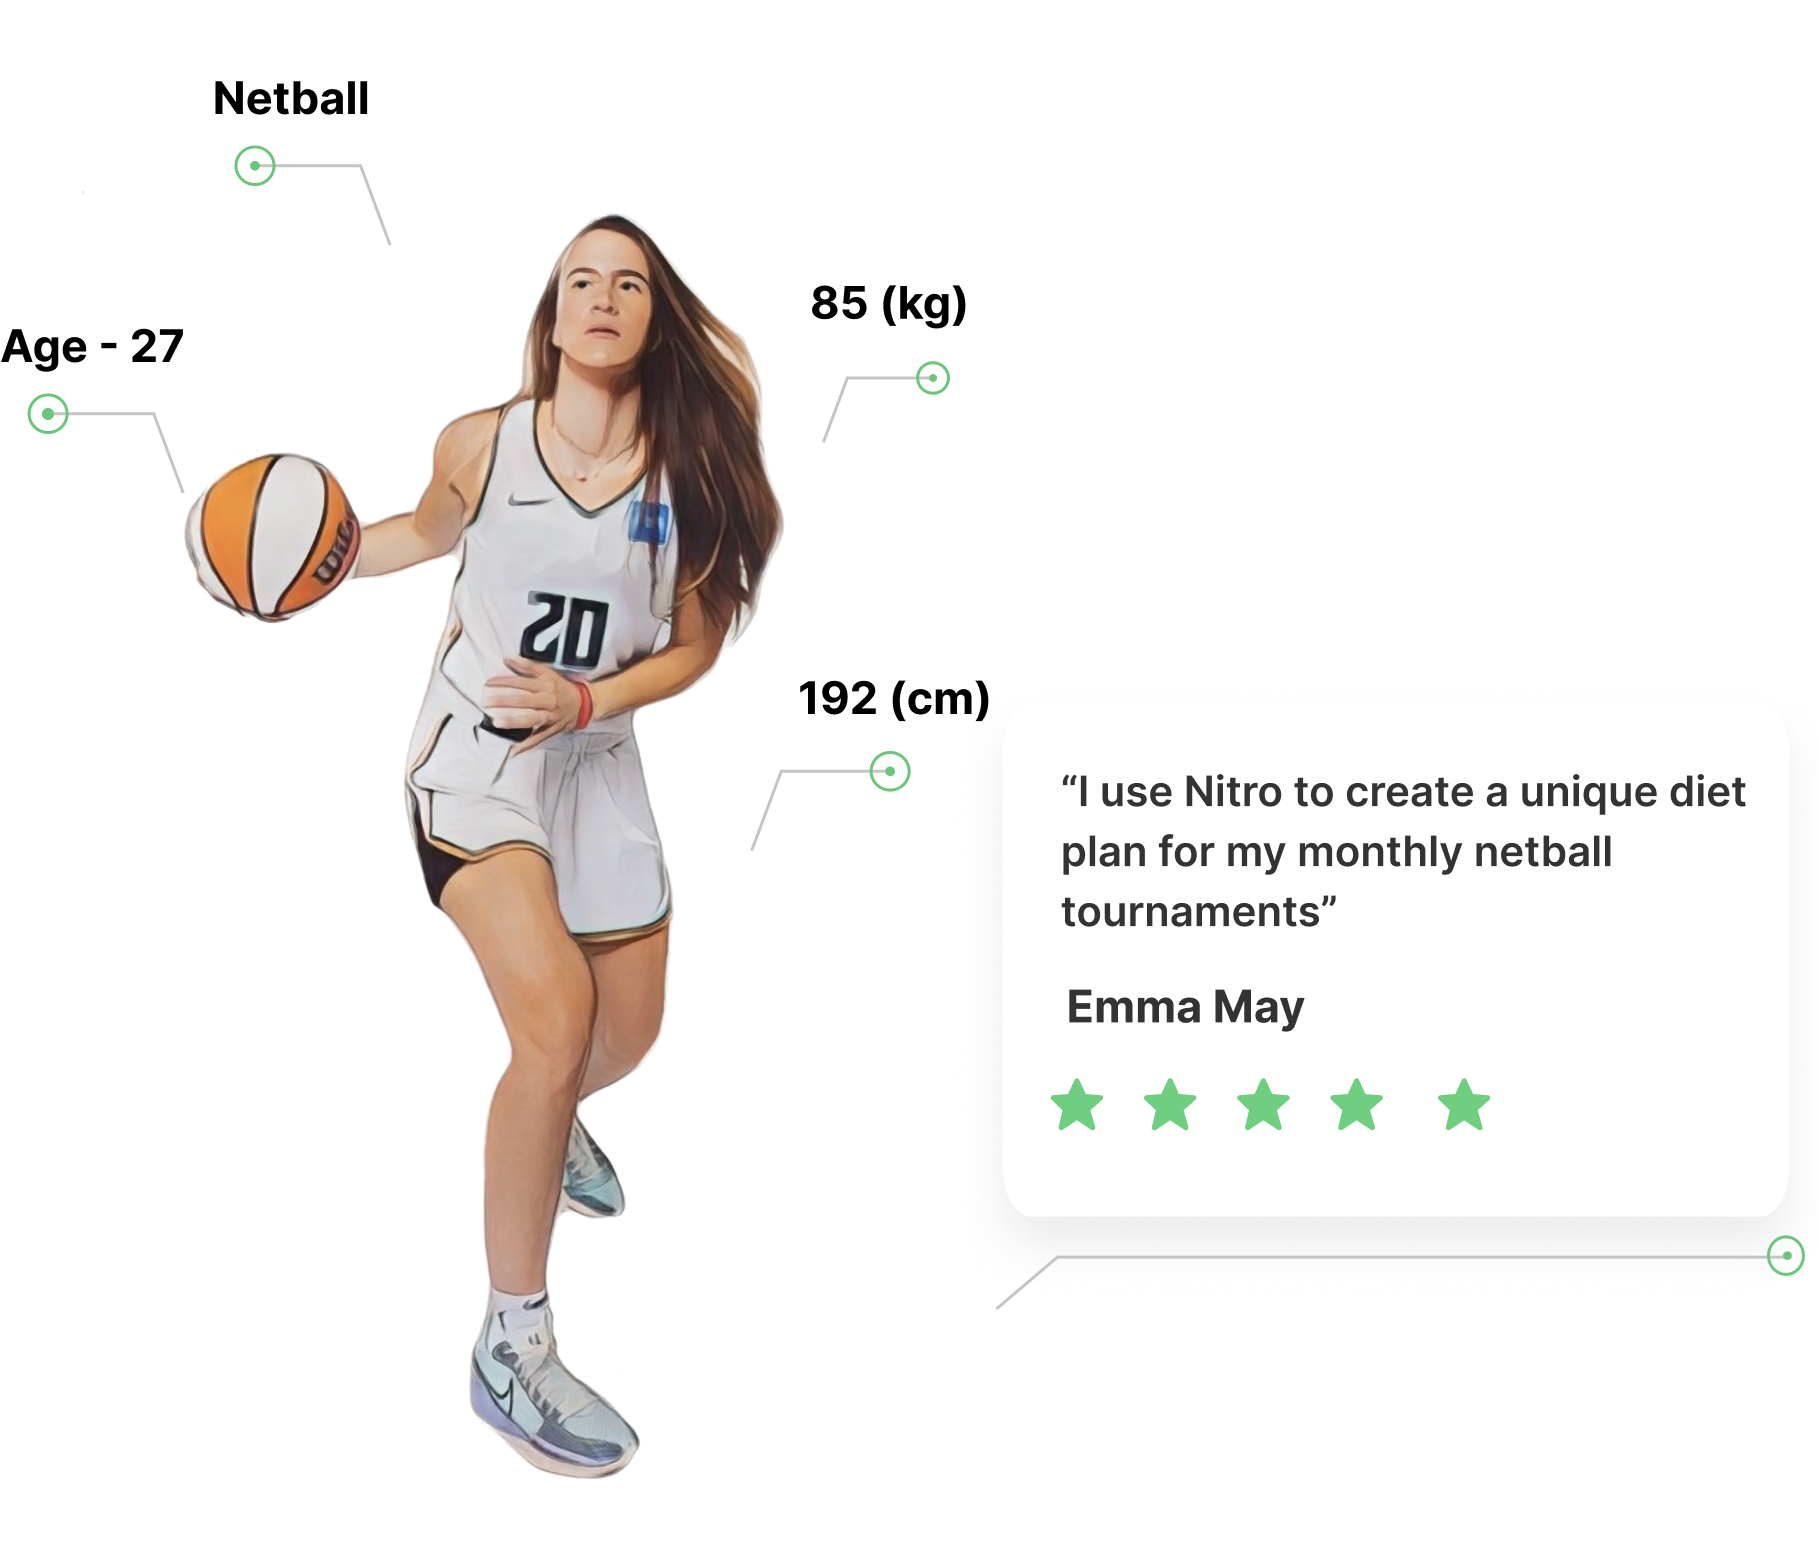Viewport: 1818px width, 1551px height.
Task: Click the orange and white ball
Action: (x=272, y=536)
